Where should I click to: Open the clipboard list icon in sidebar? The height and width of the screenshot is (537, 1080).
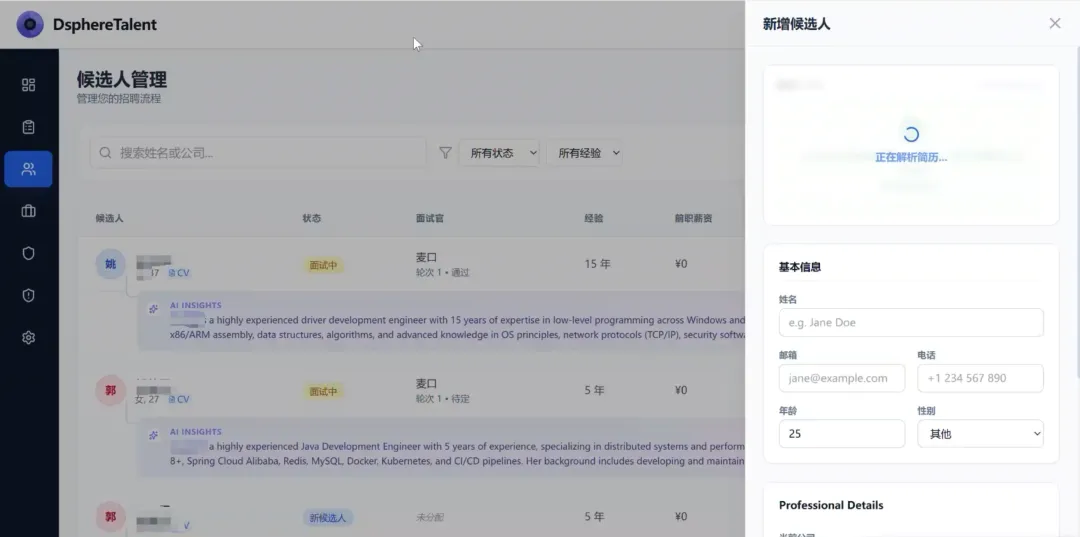28,127
